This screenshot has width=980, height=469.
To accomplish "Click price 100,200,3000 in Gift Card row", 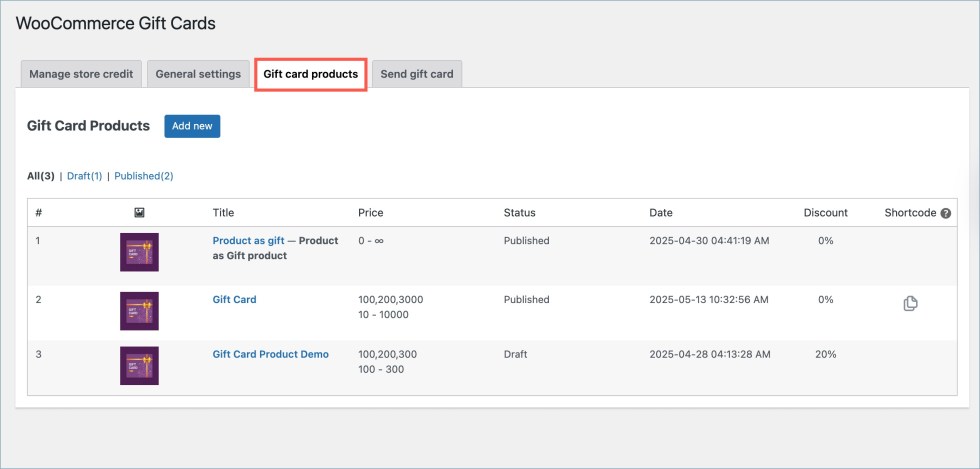I will click(x=391, y=300).
